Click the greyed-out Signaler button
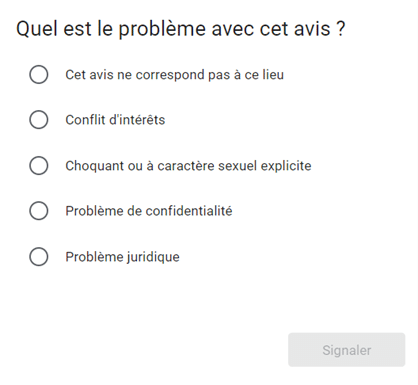418x385 pixels. [x=347, y=350]
